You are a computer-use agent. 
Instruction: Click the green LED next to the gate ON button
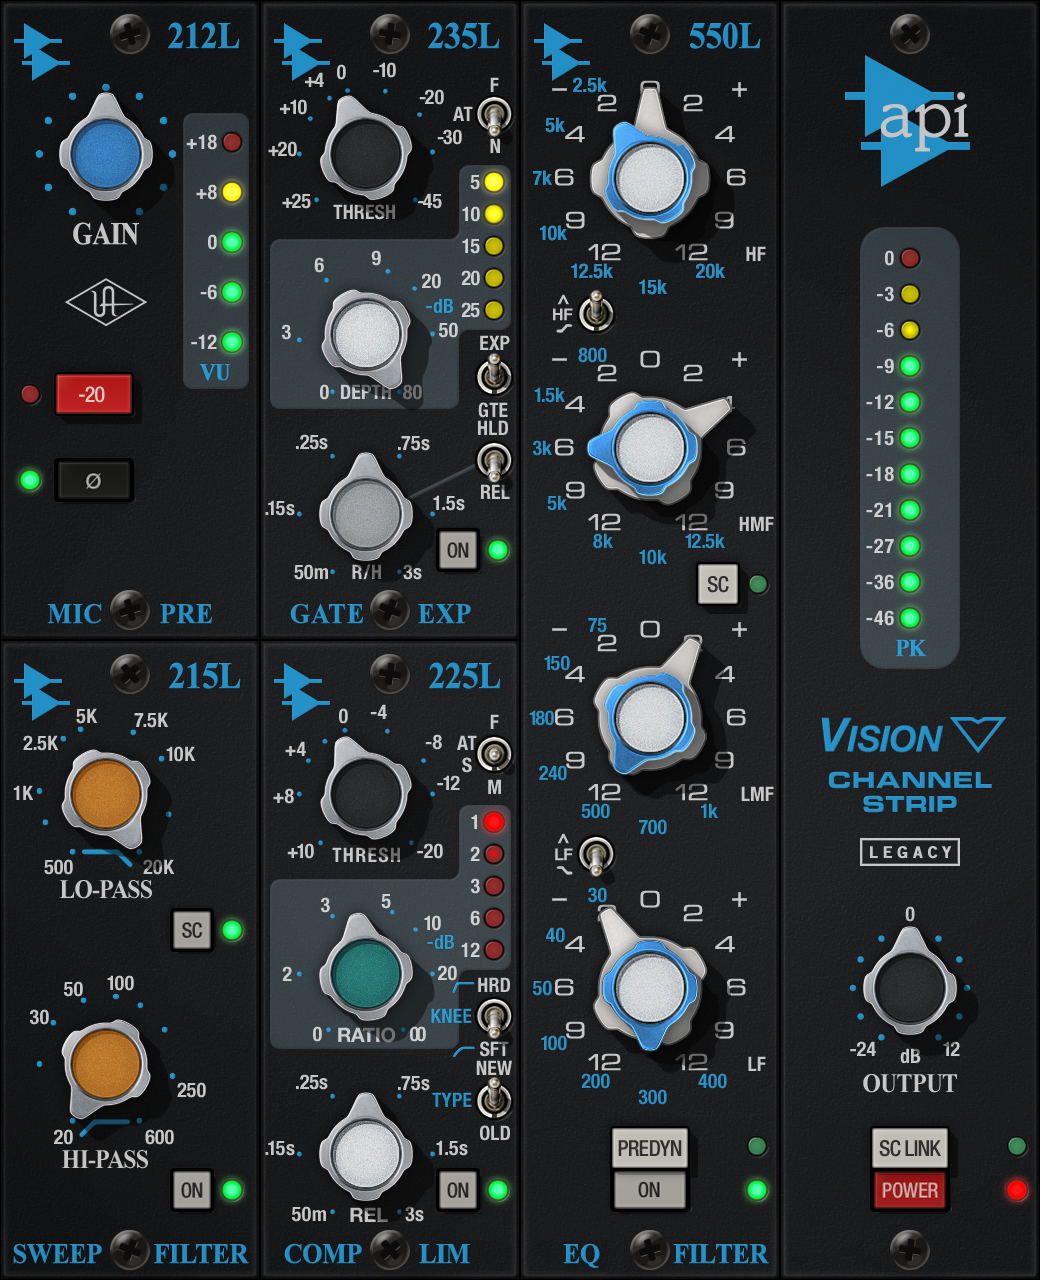coord(497,549)
